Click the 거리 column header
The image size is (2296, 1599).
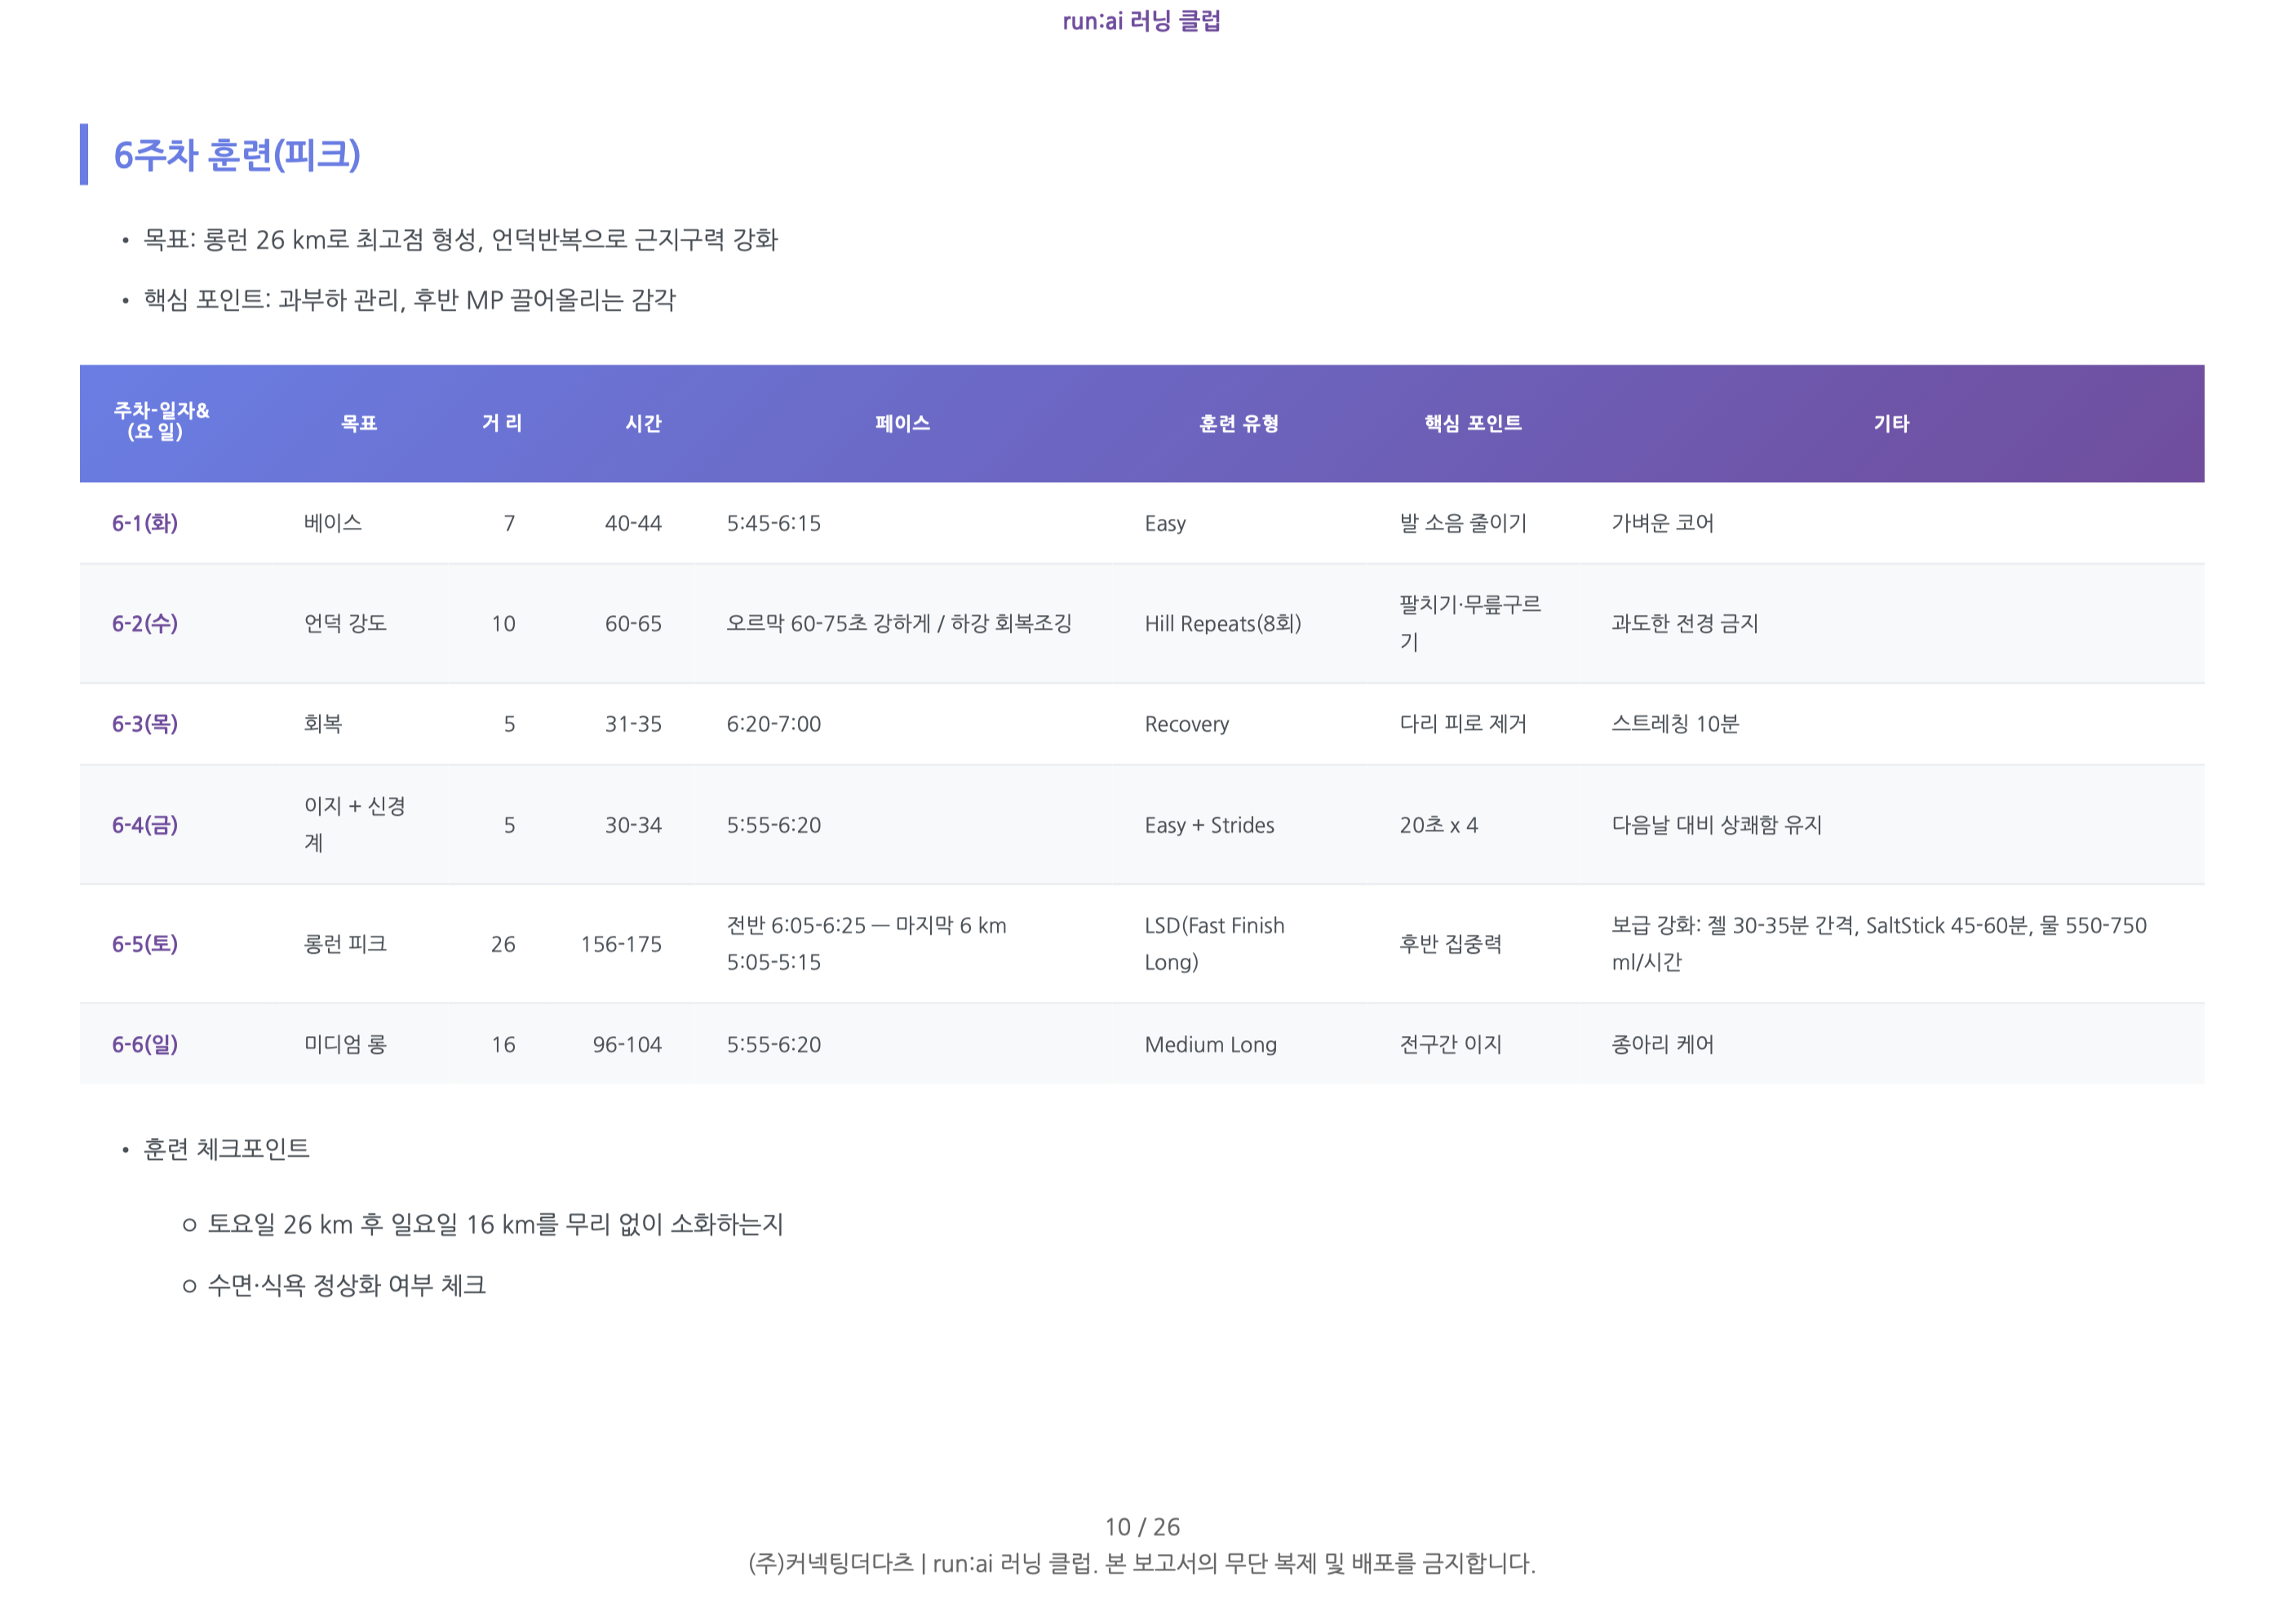pos(502,423)
